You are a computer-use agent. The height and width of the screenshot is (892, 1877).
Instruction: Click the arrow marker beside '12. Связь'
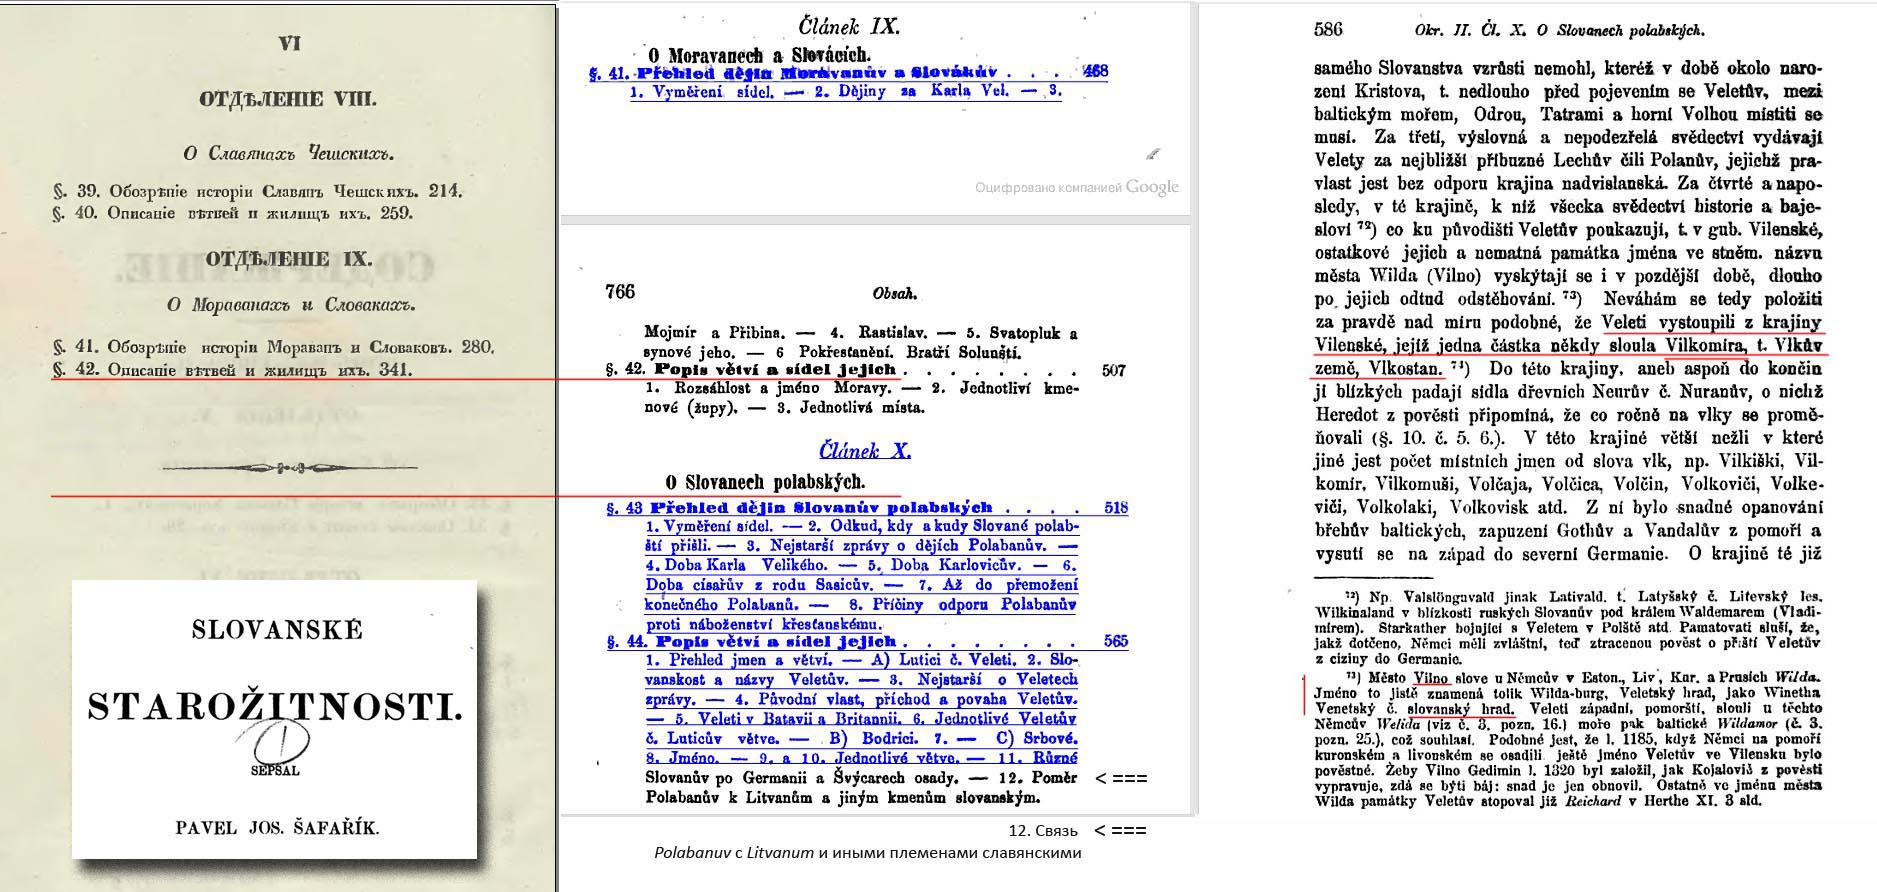(x=1120, y=830)
